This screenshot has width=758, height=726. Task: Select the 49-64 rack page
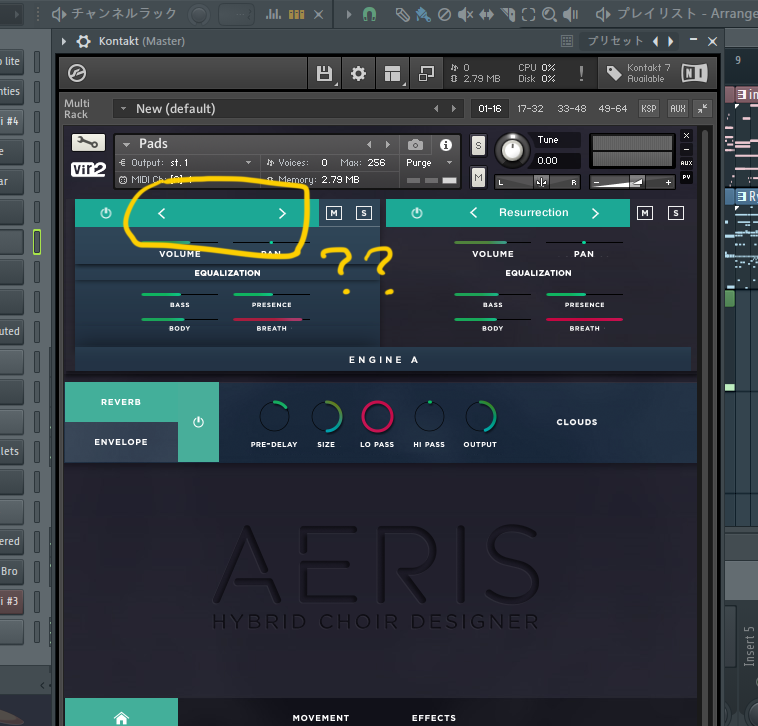coord(612,109)
